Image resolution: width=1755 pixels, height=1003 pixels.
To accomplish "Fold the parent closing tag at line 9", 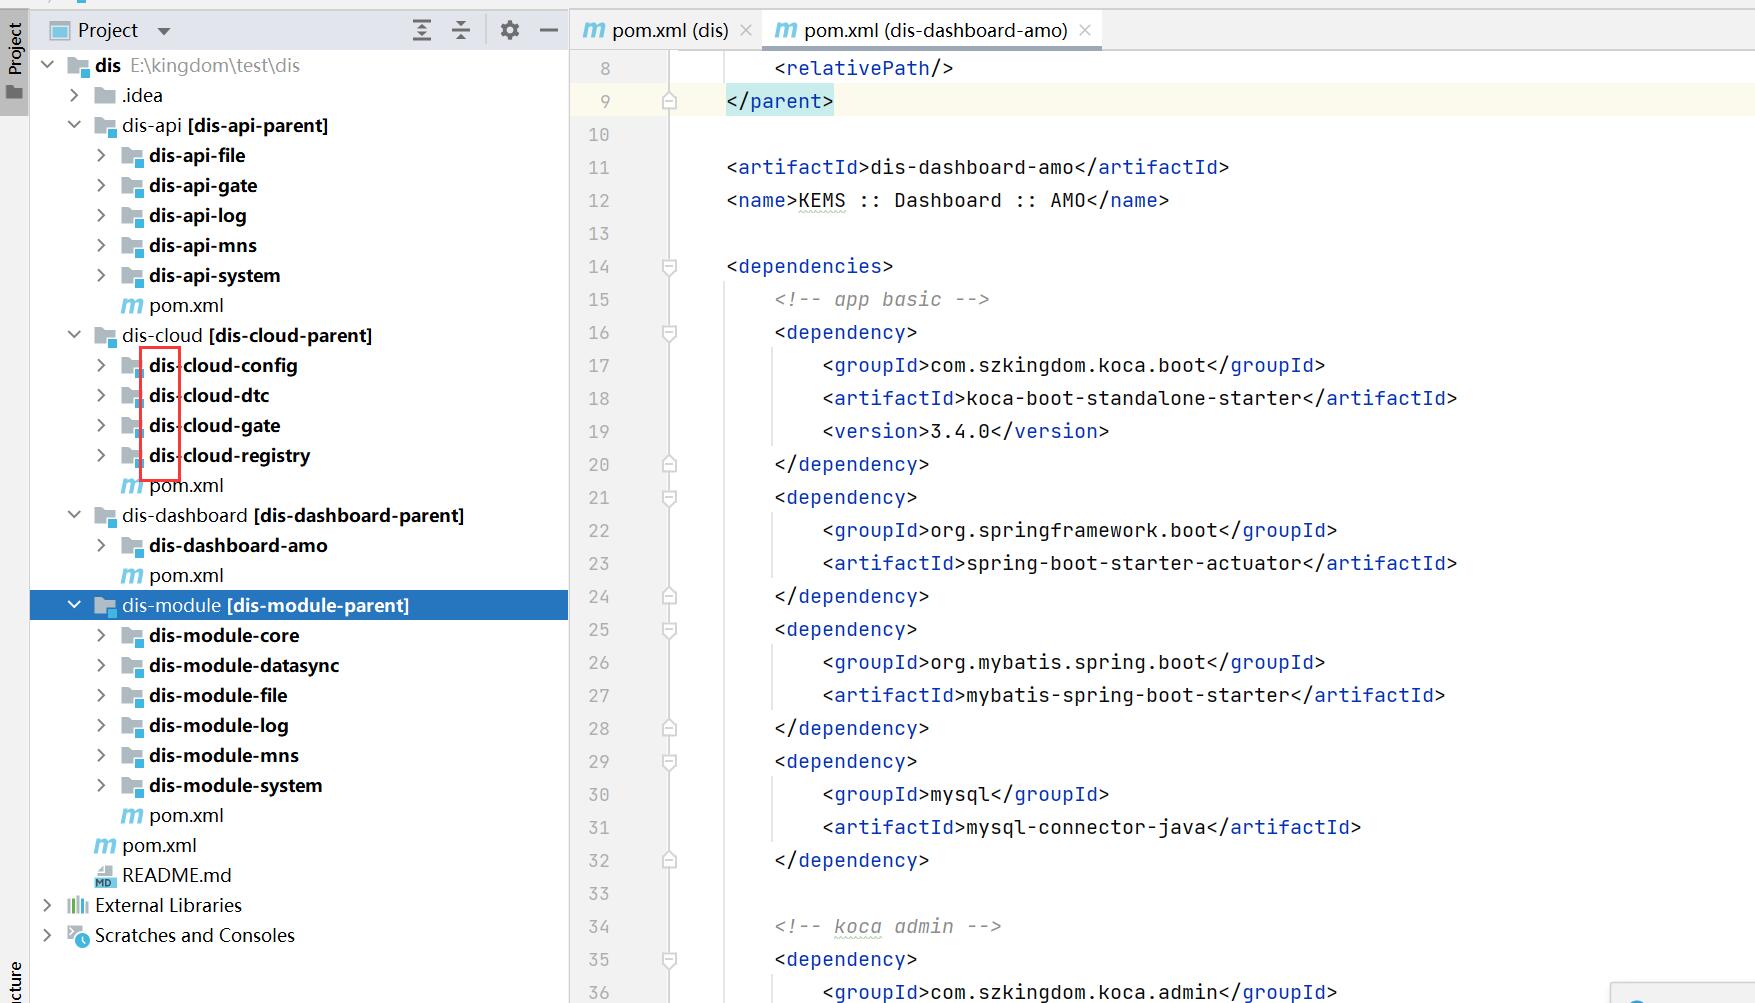I will [669, 101].
